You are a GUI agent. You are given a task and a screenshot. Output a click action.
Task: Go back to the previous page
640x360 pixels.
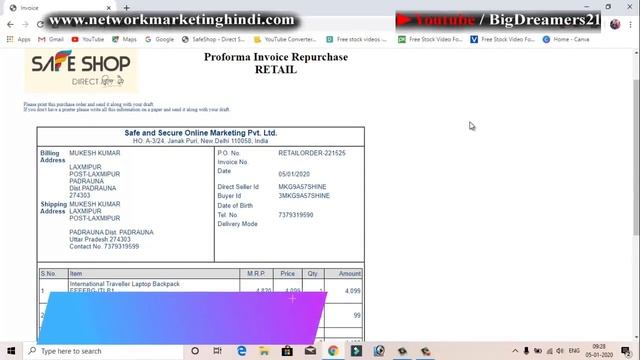(10, 24)
